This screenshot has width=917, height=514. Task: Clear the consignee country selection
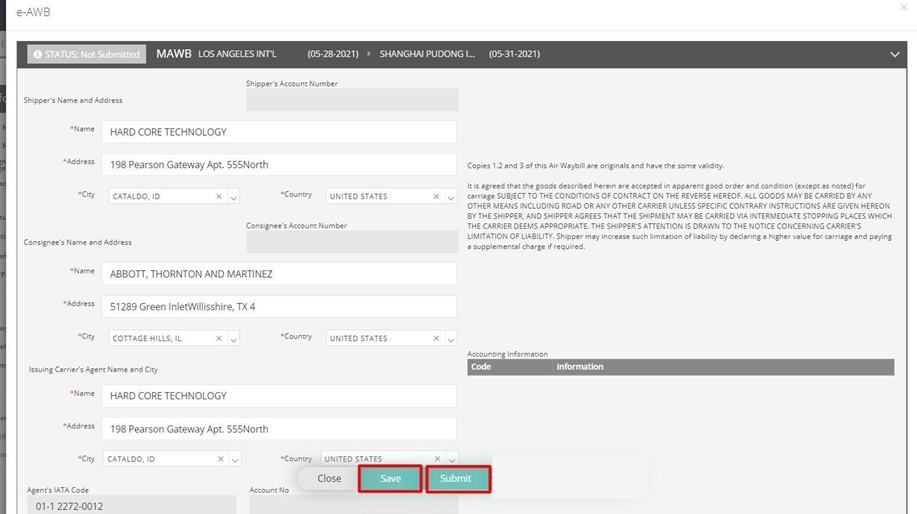pos(436,339)
